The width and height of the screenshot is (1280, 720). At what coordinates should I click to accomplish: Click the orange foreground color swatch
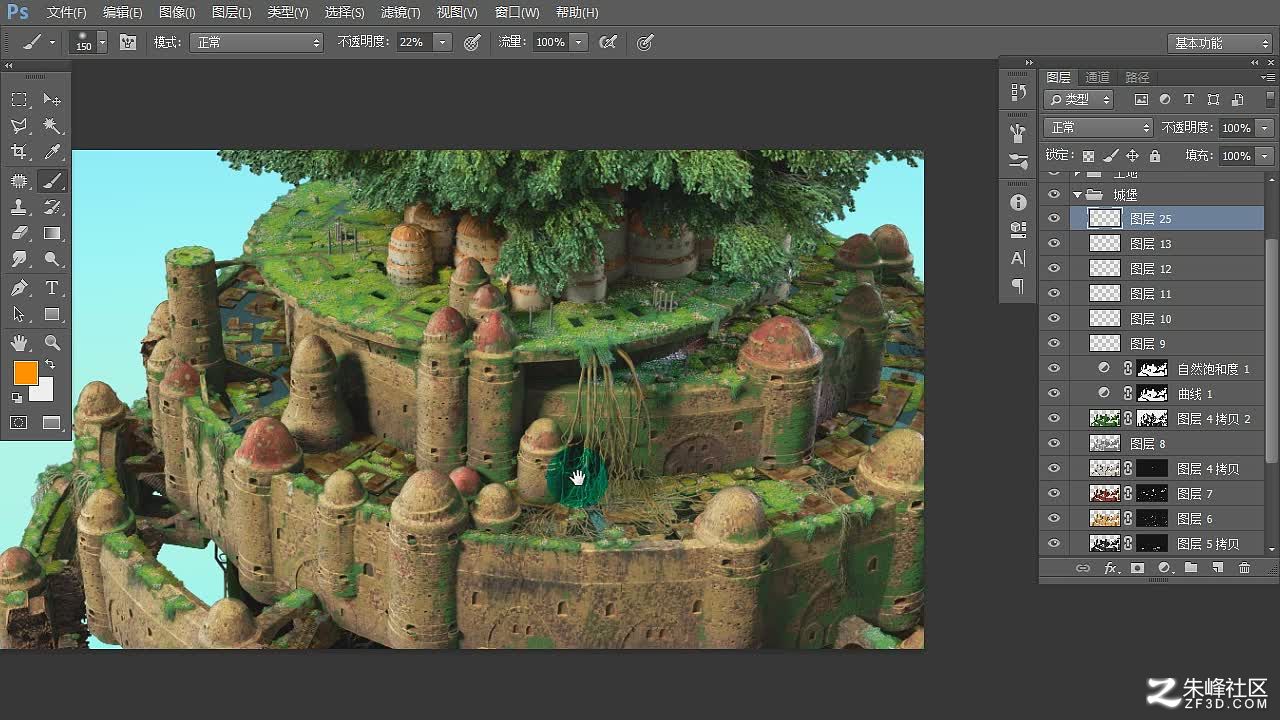pos(25,373)
